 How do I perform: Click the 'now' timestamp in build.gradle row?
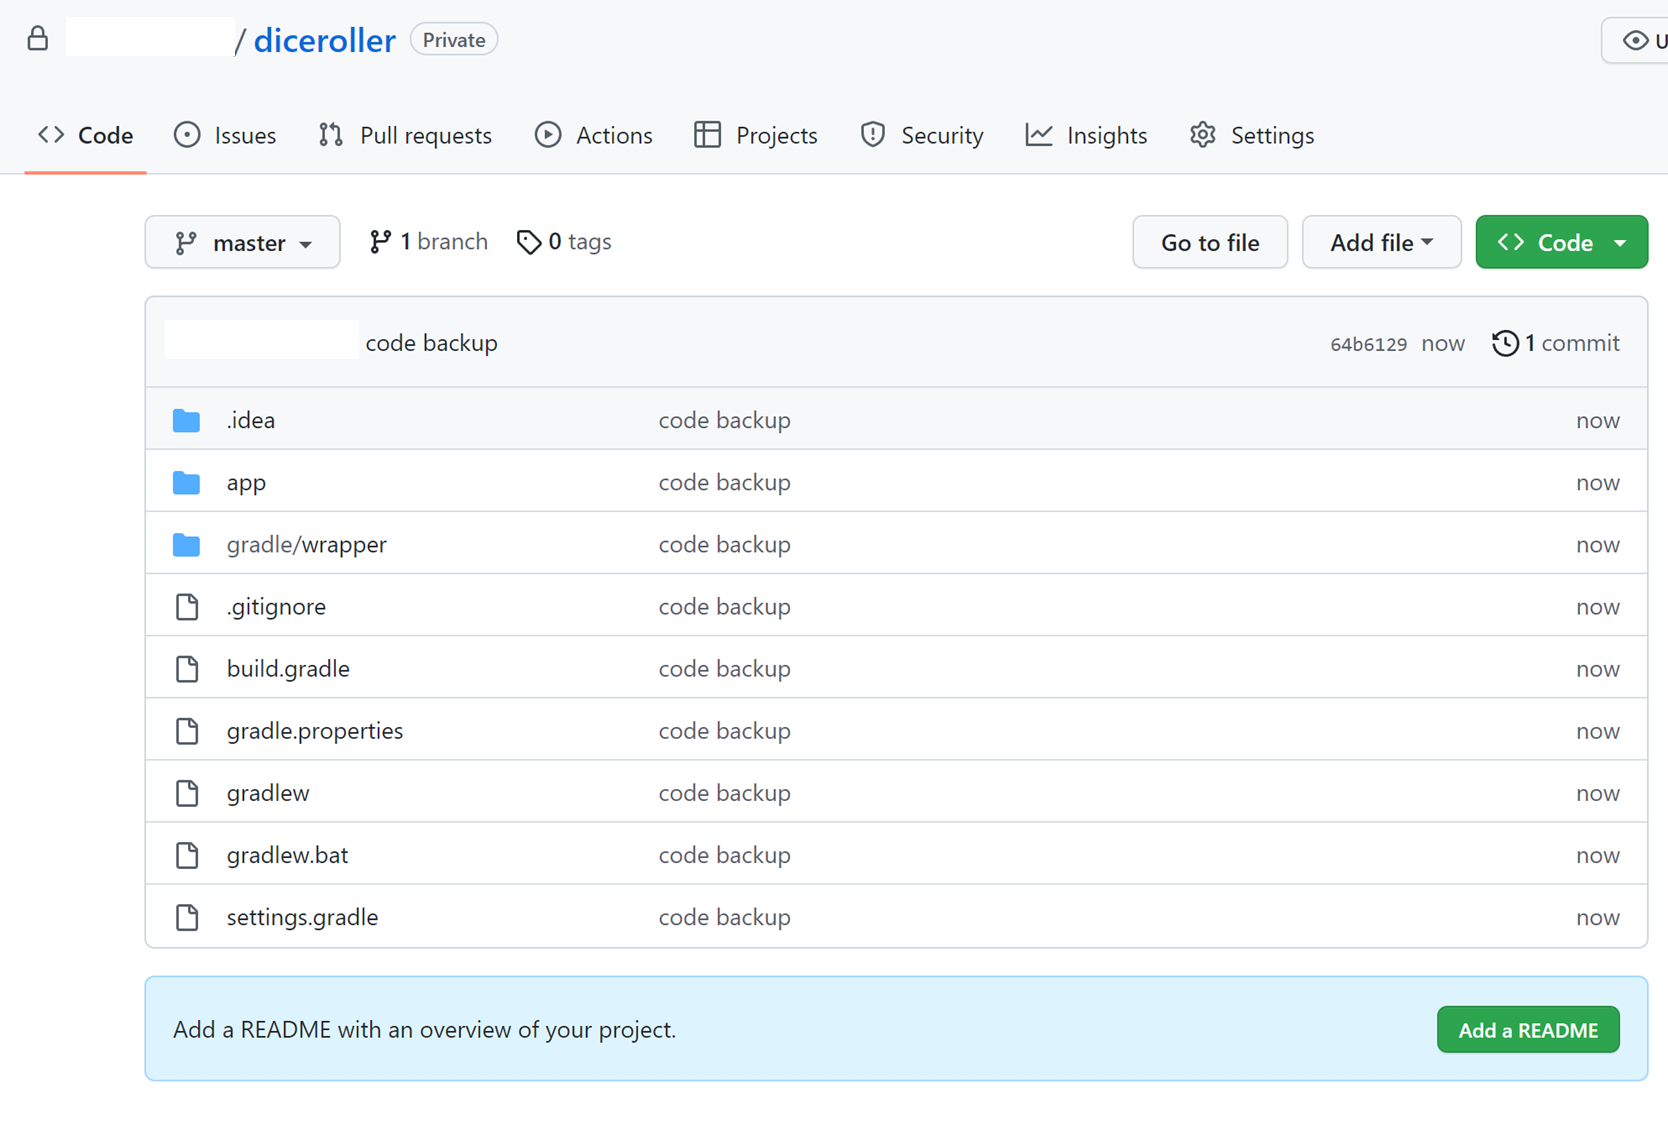point(1598,668)
